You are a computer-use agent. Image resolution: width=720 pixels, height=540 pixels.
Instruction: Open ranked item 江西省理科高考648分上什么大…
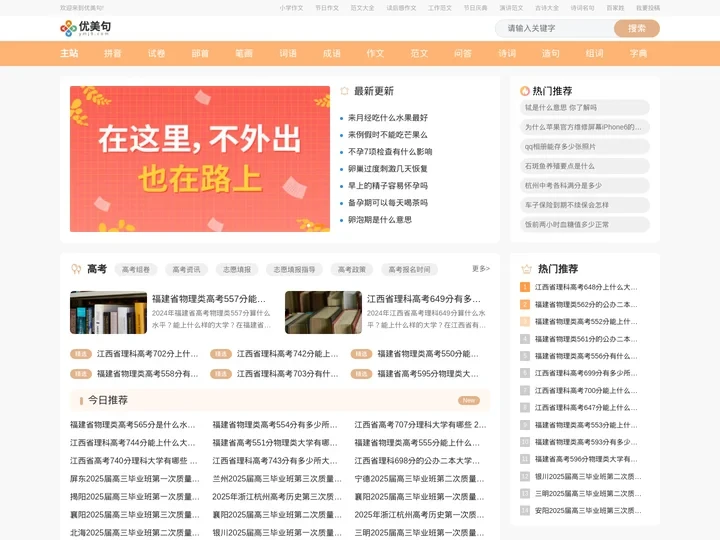(x=586, y=287)
